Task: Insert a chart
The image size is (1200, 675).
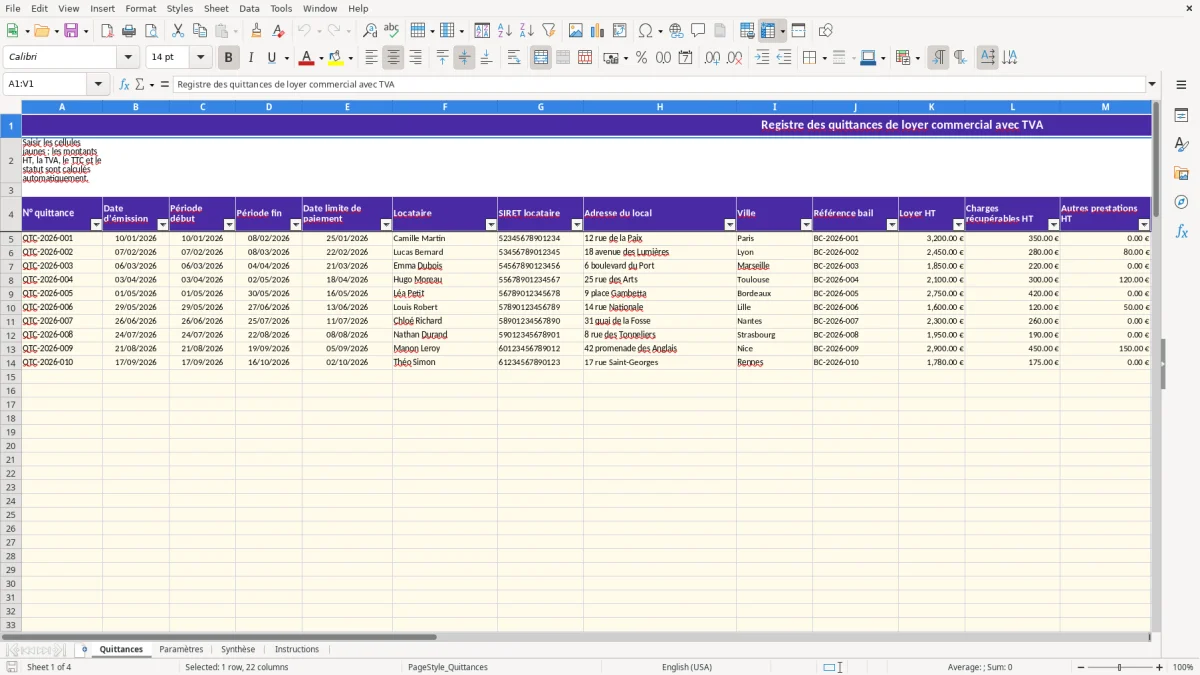Action: click(x=598, y=31)
